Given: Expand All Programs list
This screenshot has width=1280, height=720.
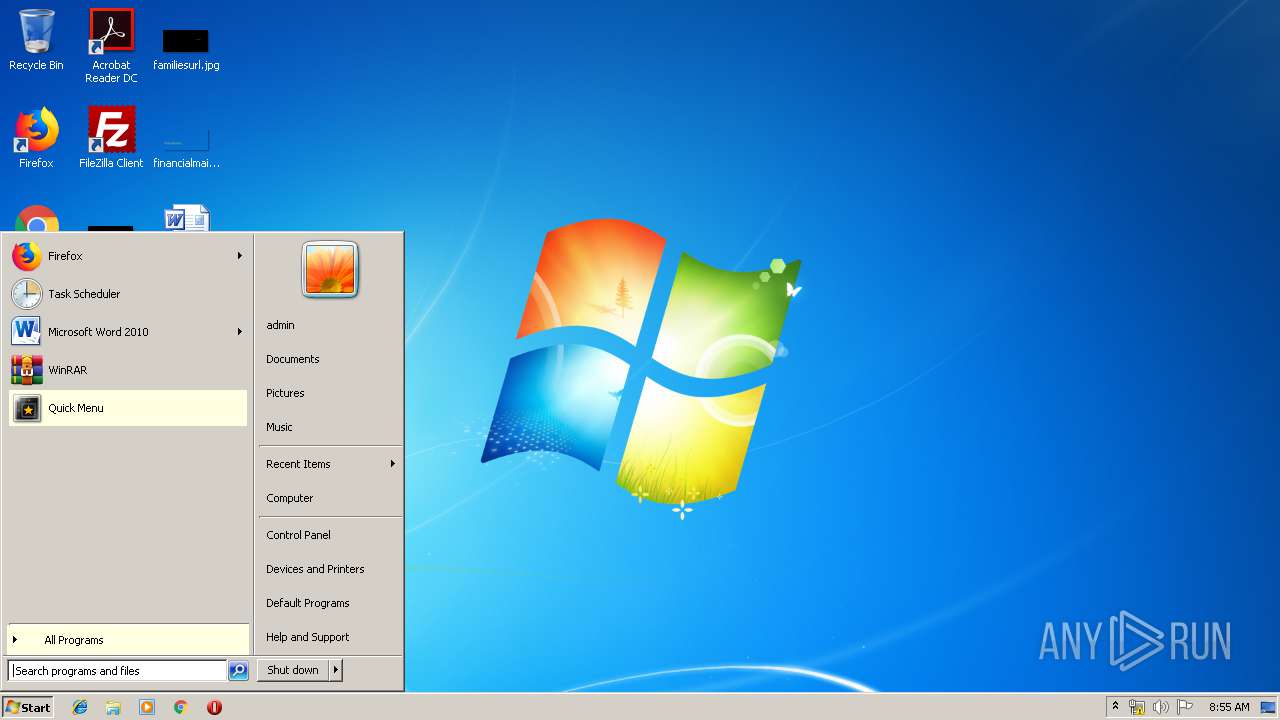Looking at the screenshot, I should pos(128,640).
